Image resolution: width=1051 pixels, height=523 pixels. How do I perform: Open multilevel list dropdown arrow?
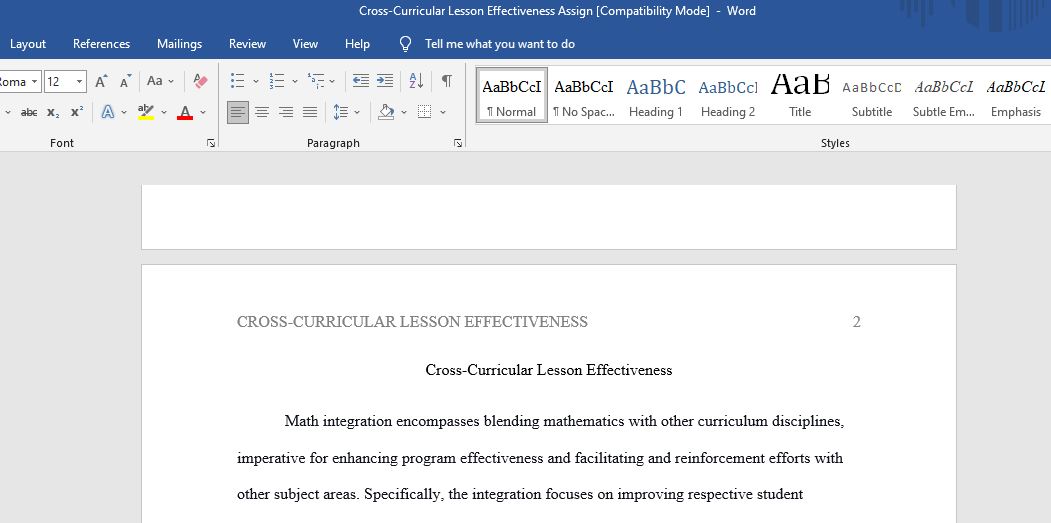click(332, 82)
